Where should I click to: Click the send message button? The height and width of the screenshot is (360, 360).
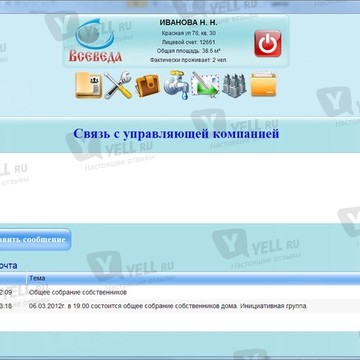[x=35, y=239]
